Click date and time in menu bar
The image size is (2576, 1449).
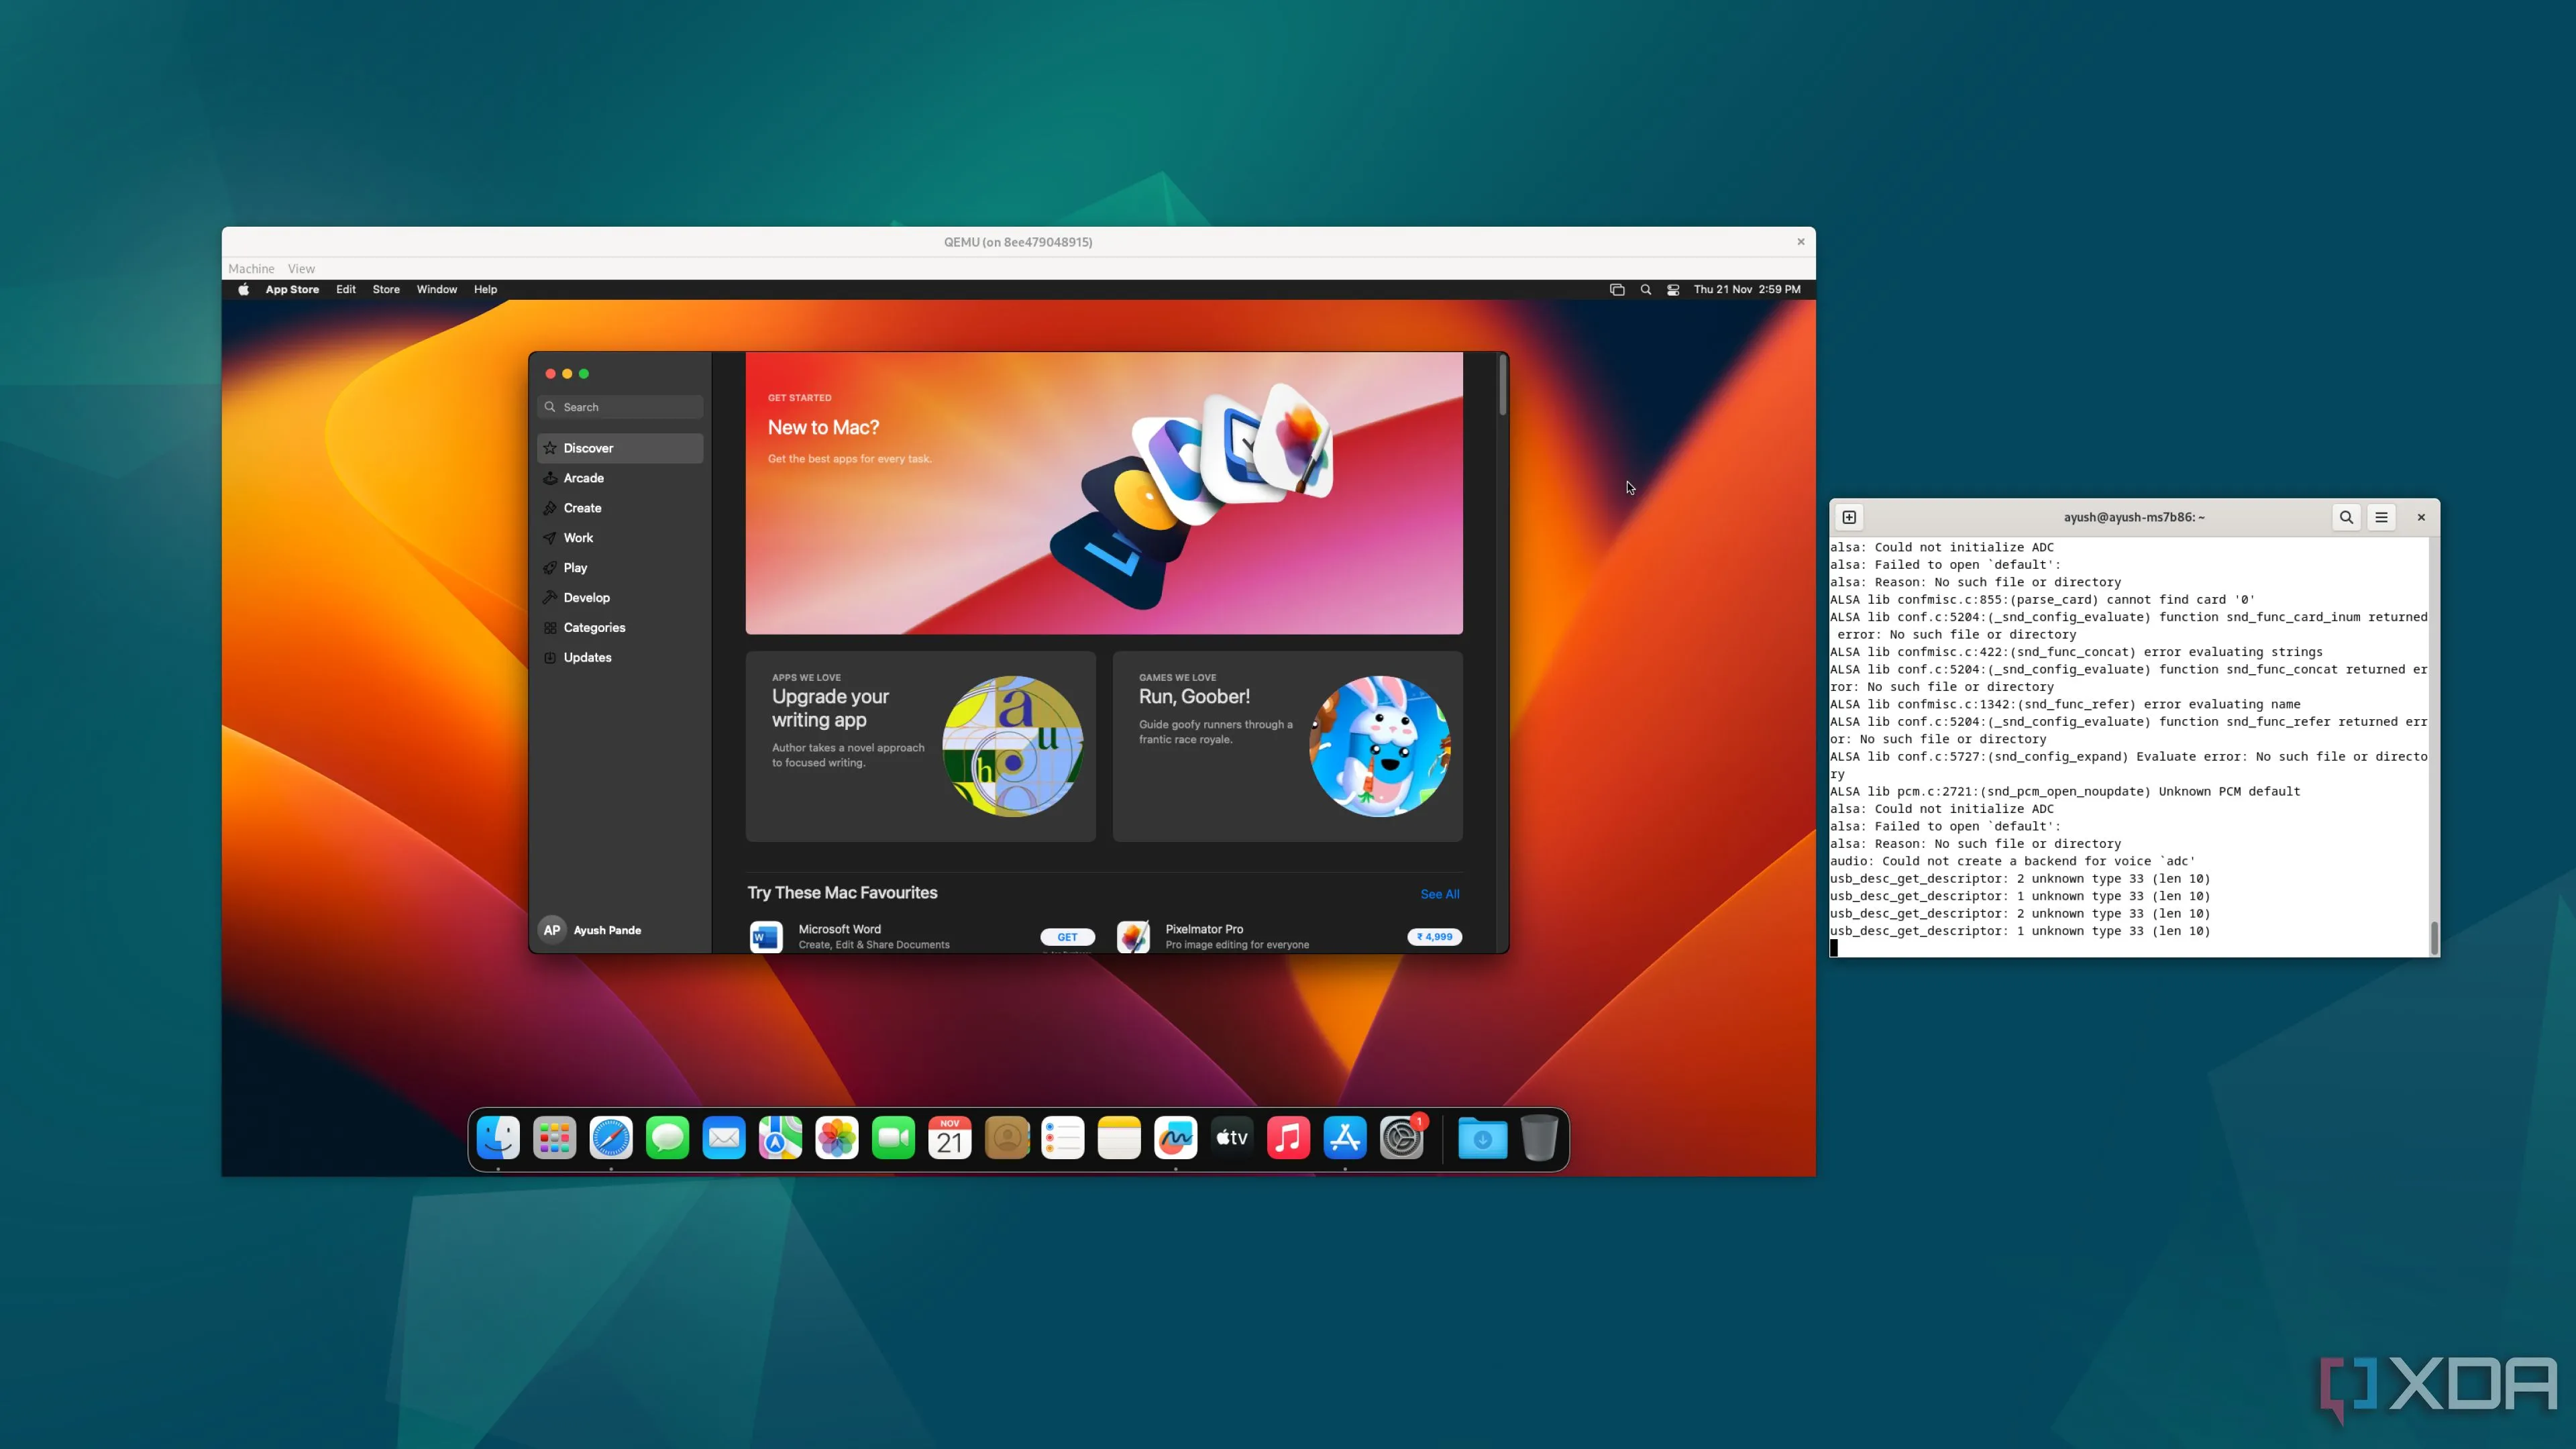[x=1746, y=290]
